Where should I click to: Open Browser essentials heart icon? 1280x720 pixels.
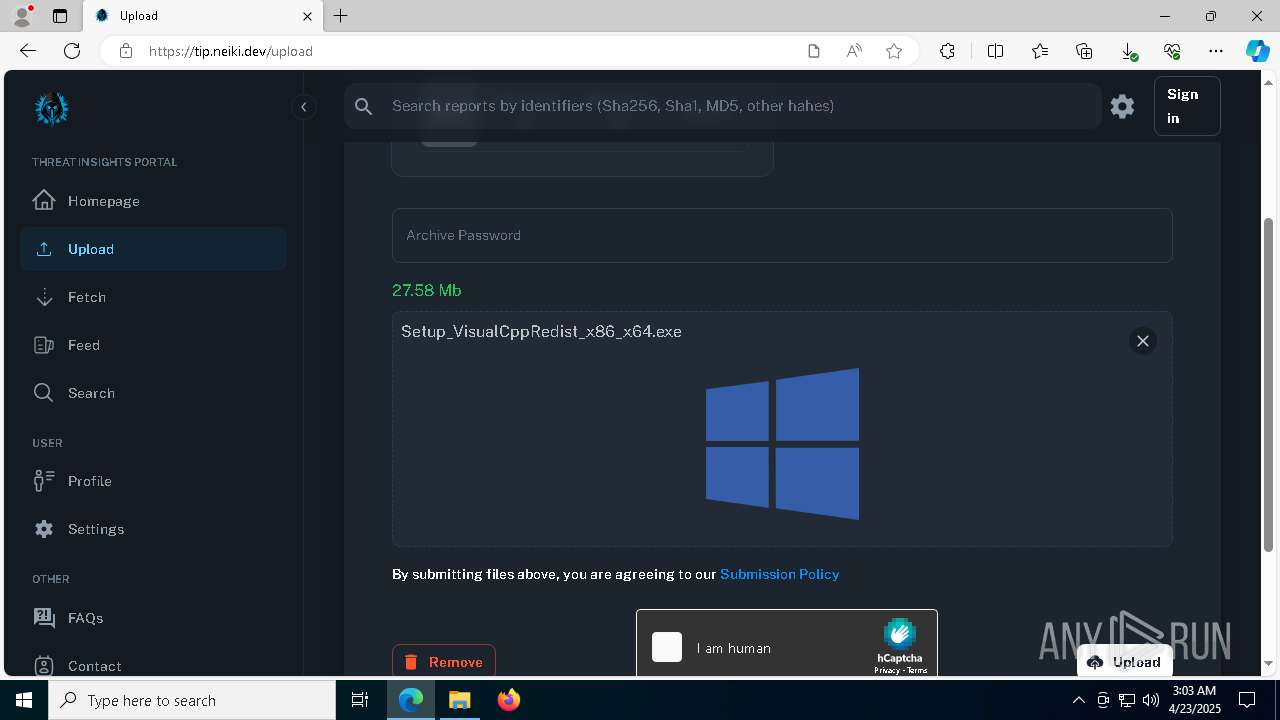1172,51
